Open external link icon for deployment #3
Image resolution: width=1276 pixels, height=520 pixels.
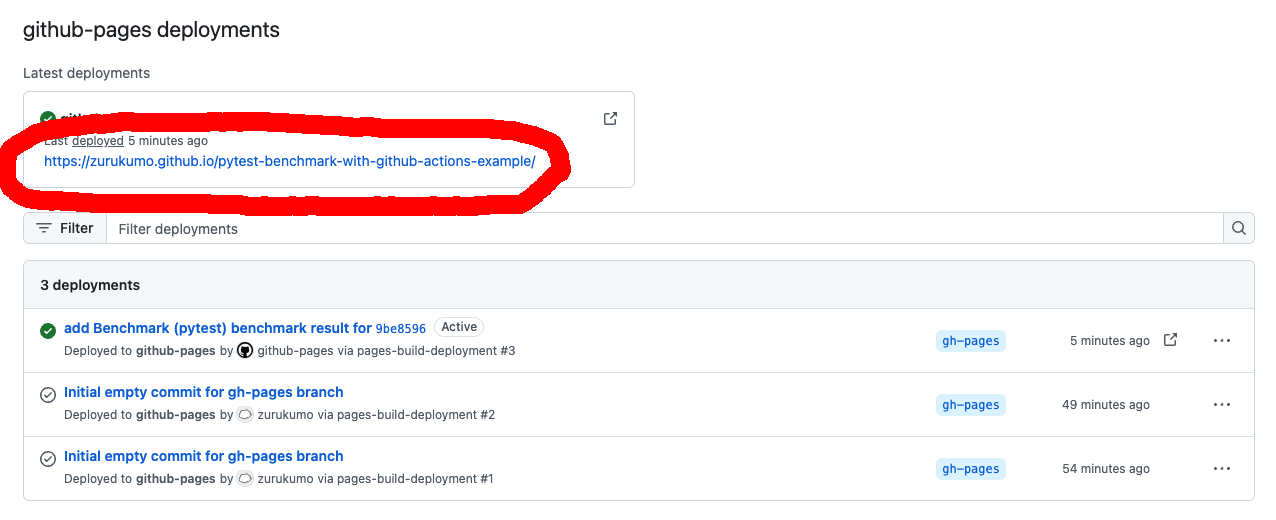click(x=1170, y=340)
